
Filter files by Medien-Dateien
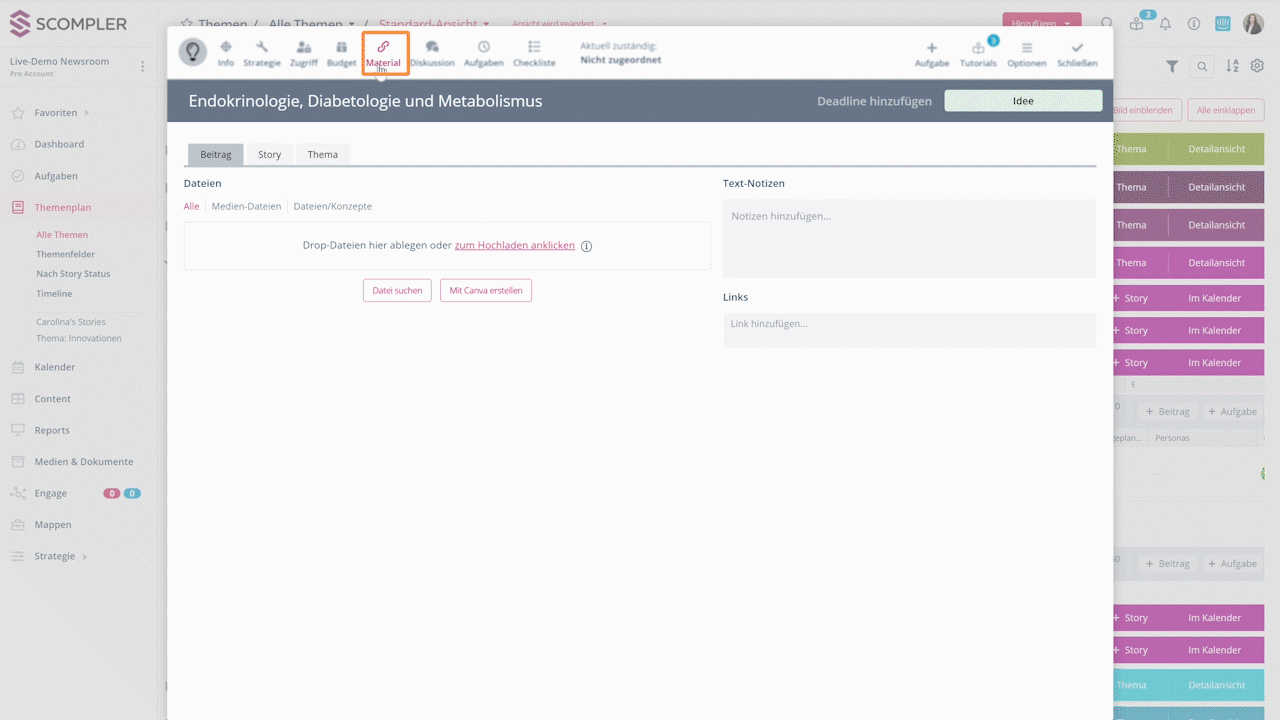(246, 206)
